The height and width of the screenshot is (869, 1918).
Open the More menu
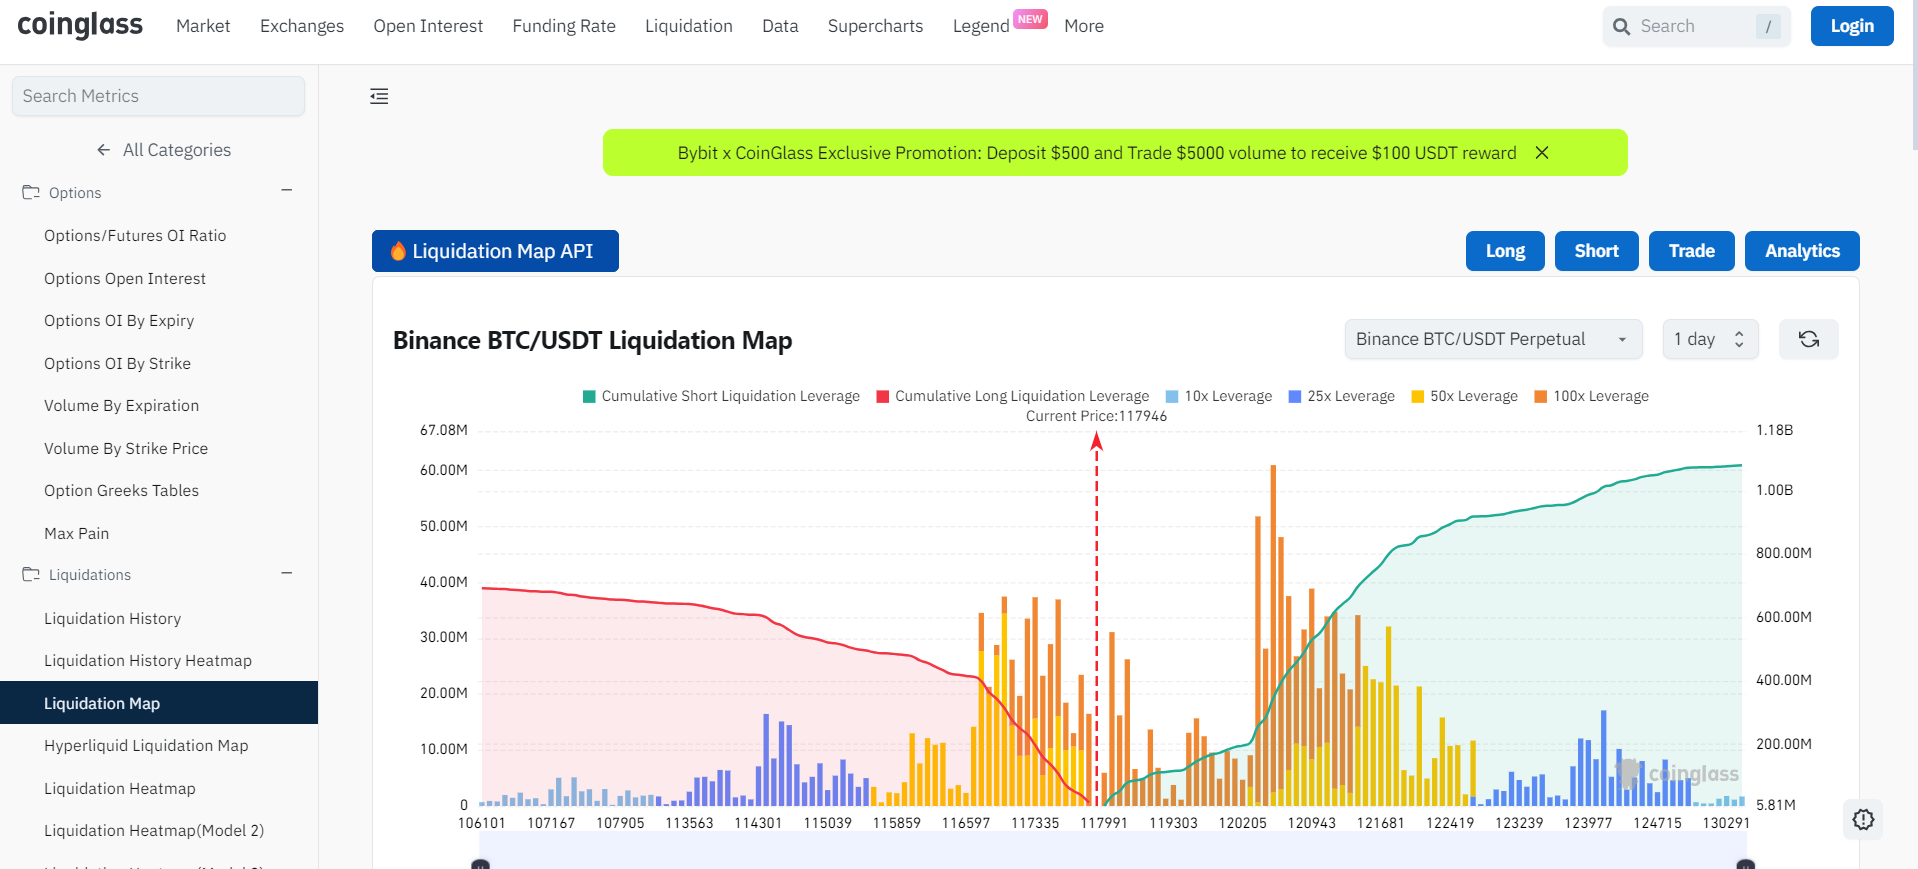pos(1084,26)
